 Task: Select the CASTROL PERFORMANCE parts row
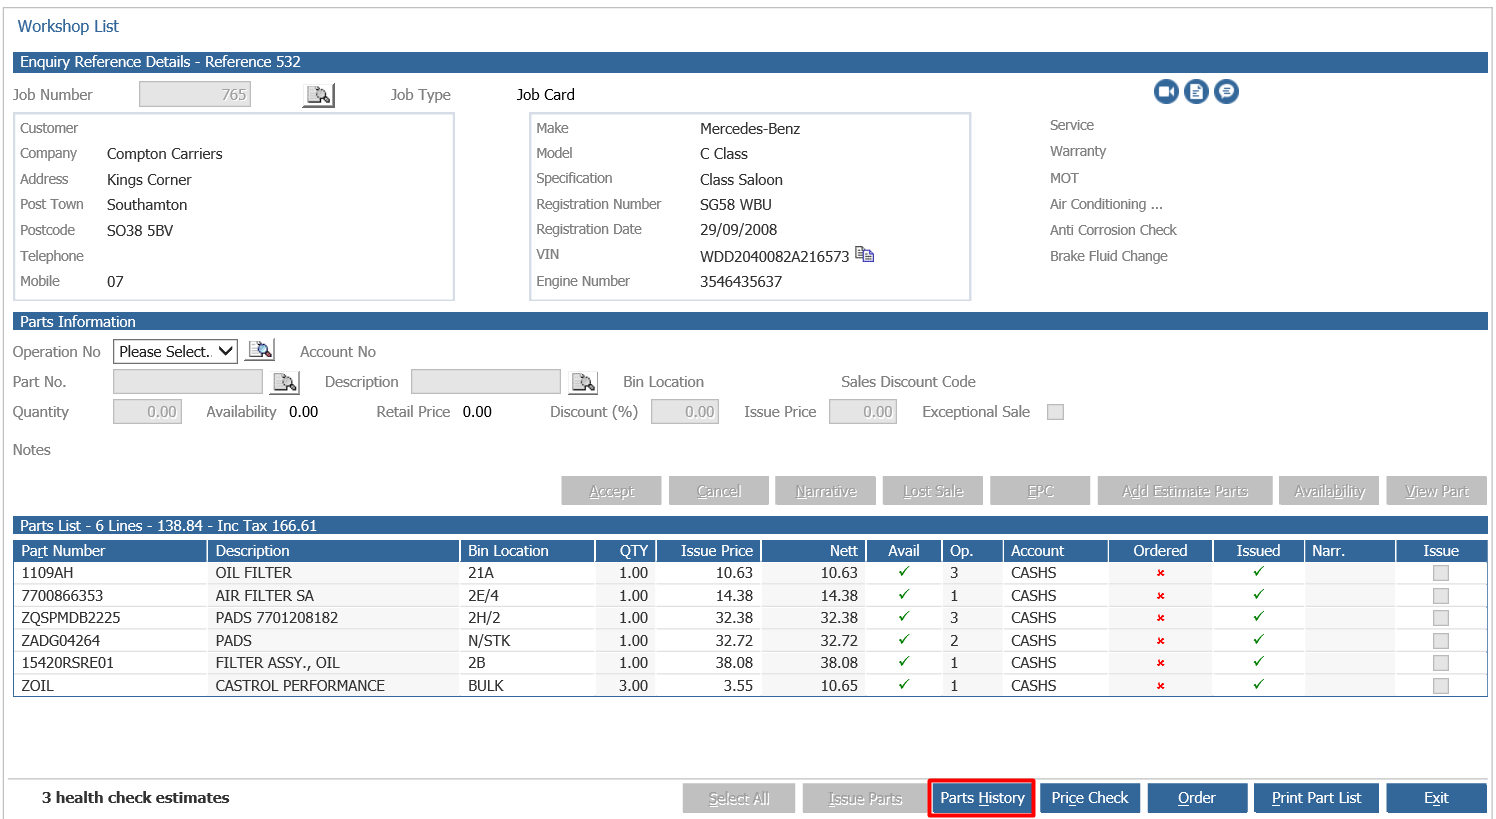coord(750,686)
